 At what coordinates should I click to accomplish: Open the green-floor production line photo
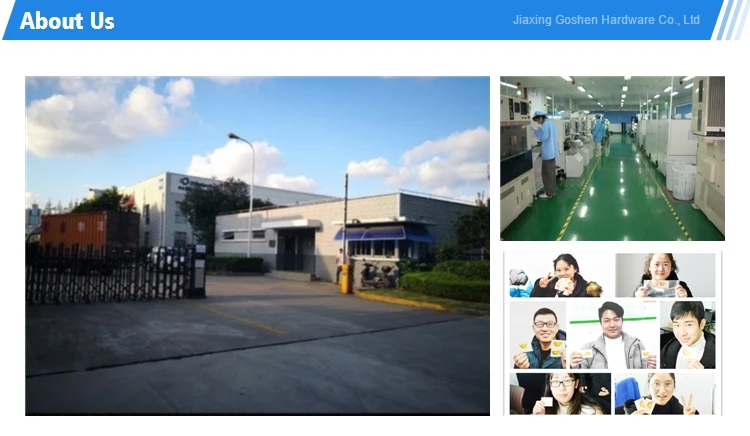(612, 158)
